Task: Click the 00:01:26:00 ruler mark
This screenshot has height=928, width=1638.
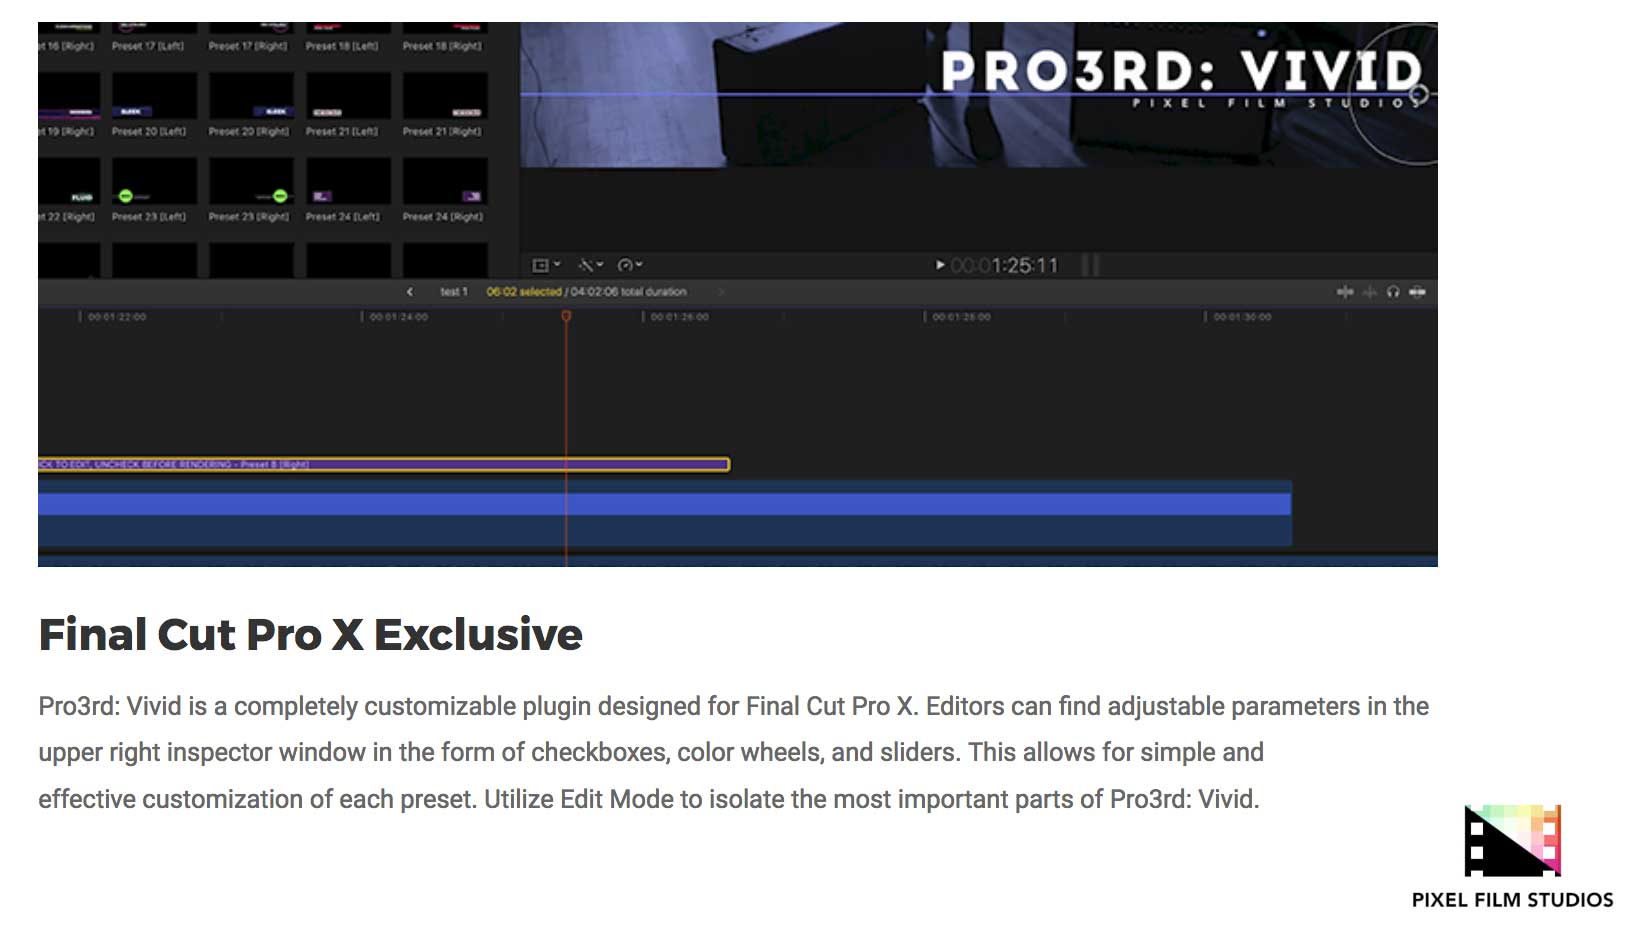Action: point(679,317)
